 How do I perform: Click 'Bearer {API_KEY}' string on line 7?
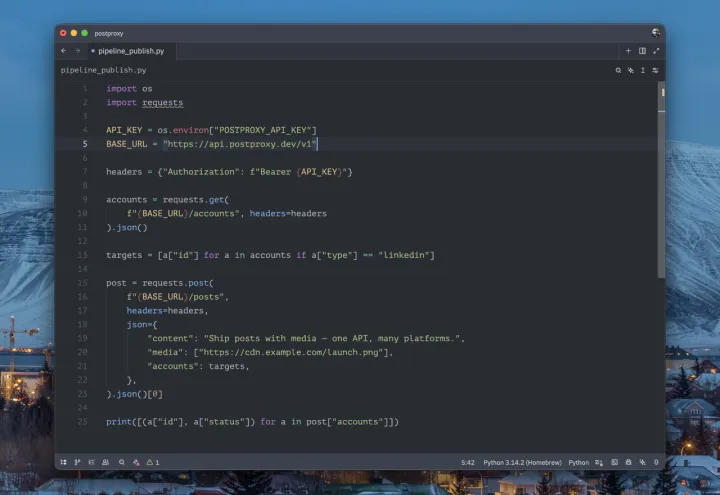(x=298, y=172)
